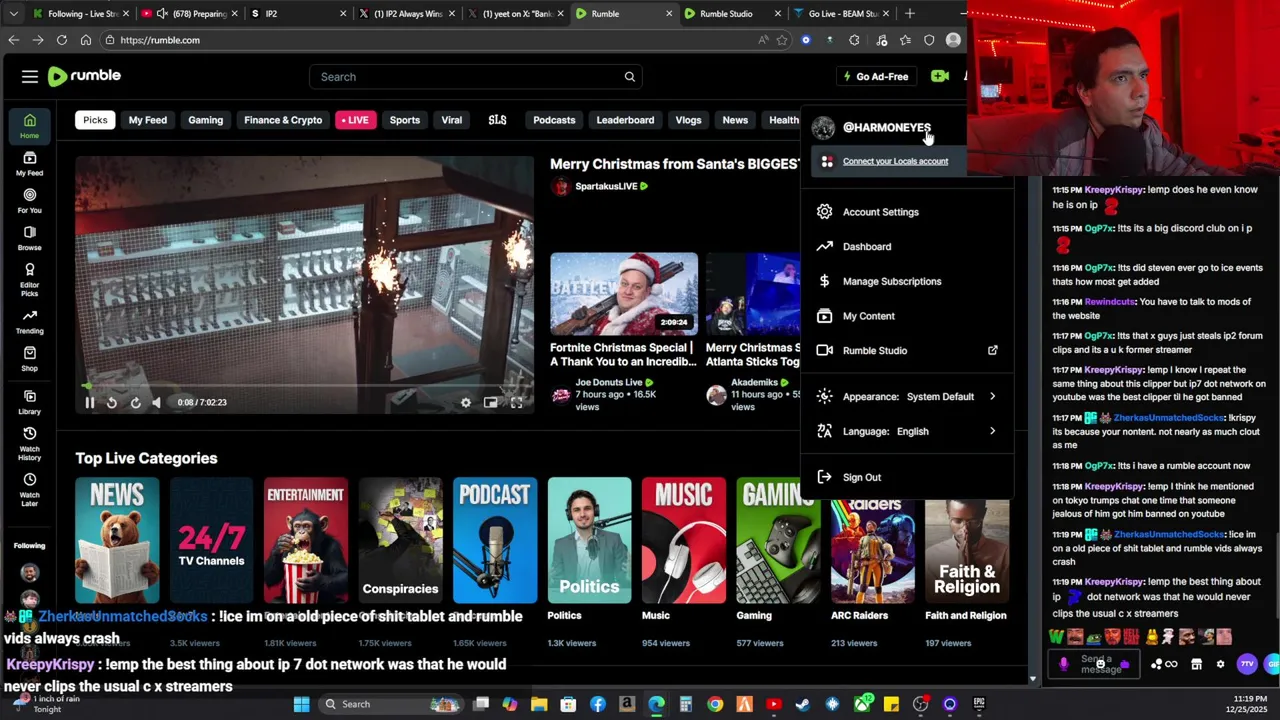This screenshot has width=1280, height=720.
Task: Click the 7TV emote button
Action: (1247, 664)
